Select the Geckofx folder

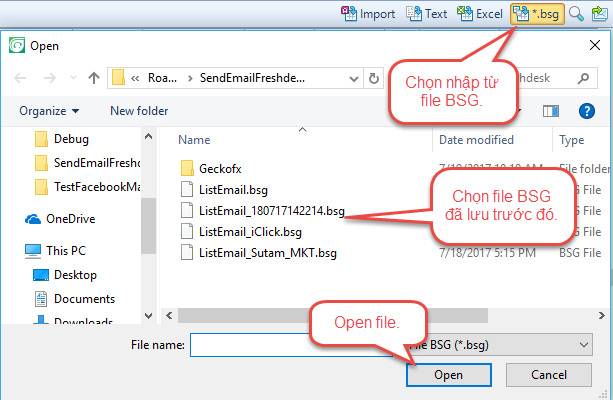(212, 169)
